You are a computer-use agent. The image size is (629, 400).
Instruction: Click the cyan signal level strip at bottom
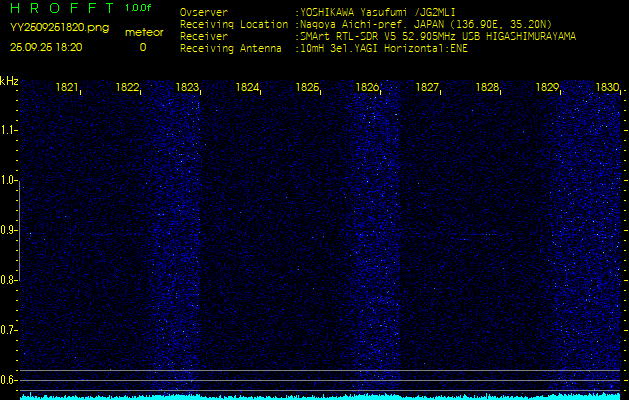pyautogui.click(x=320, y=397)
